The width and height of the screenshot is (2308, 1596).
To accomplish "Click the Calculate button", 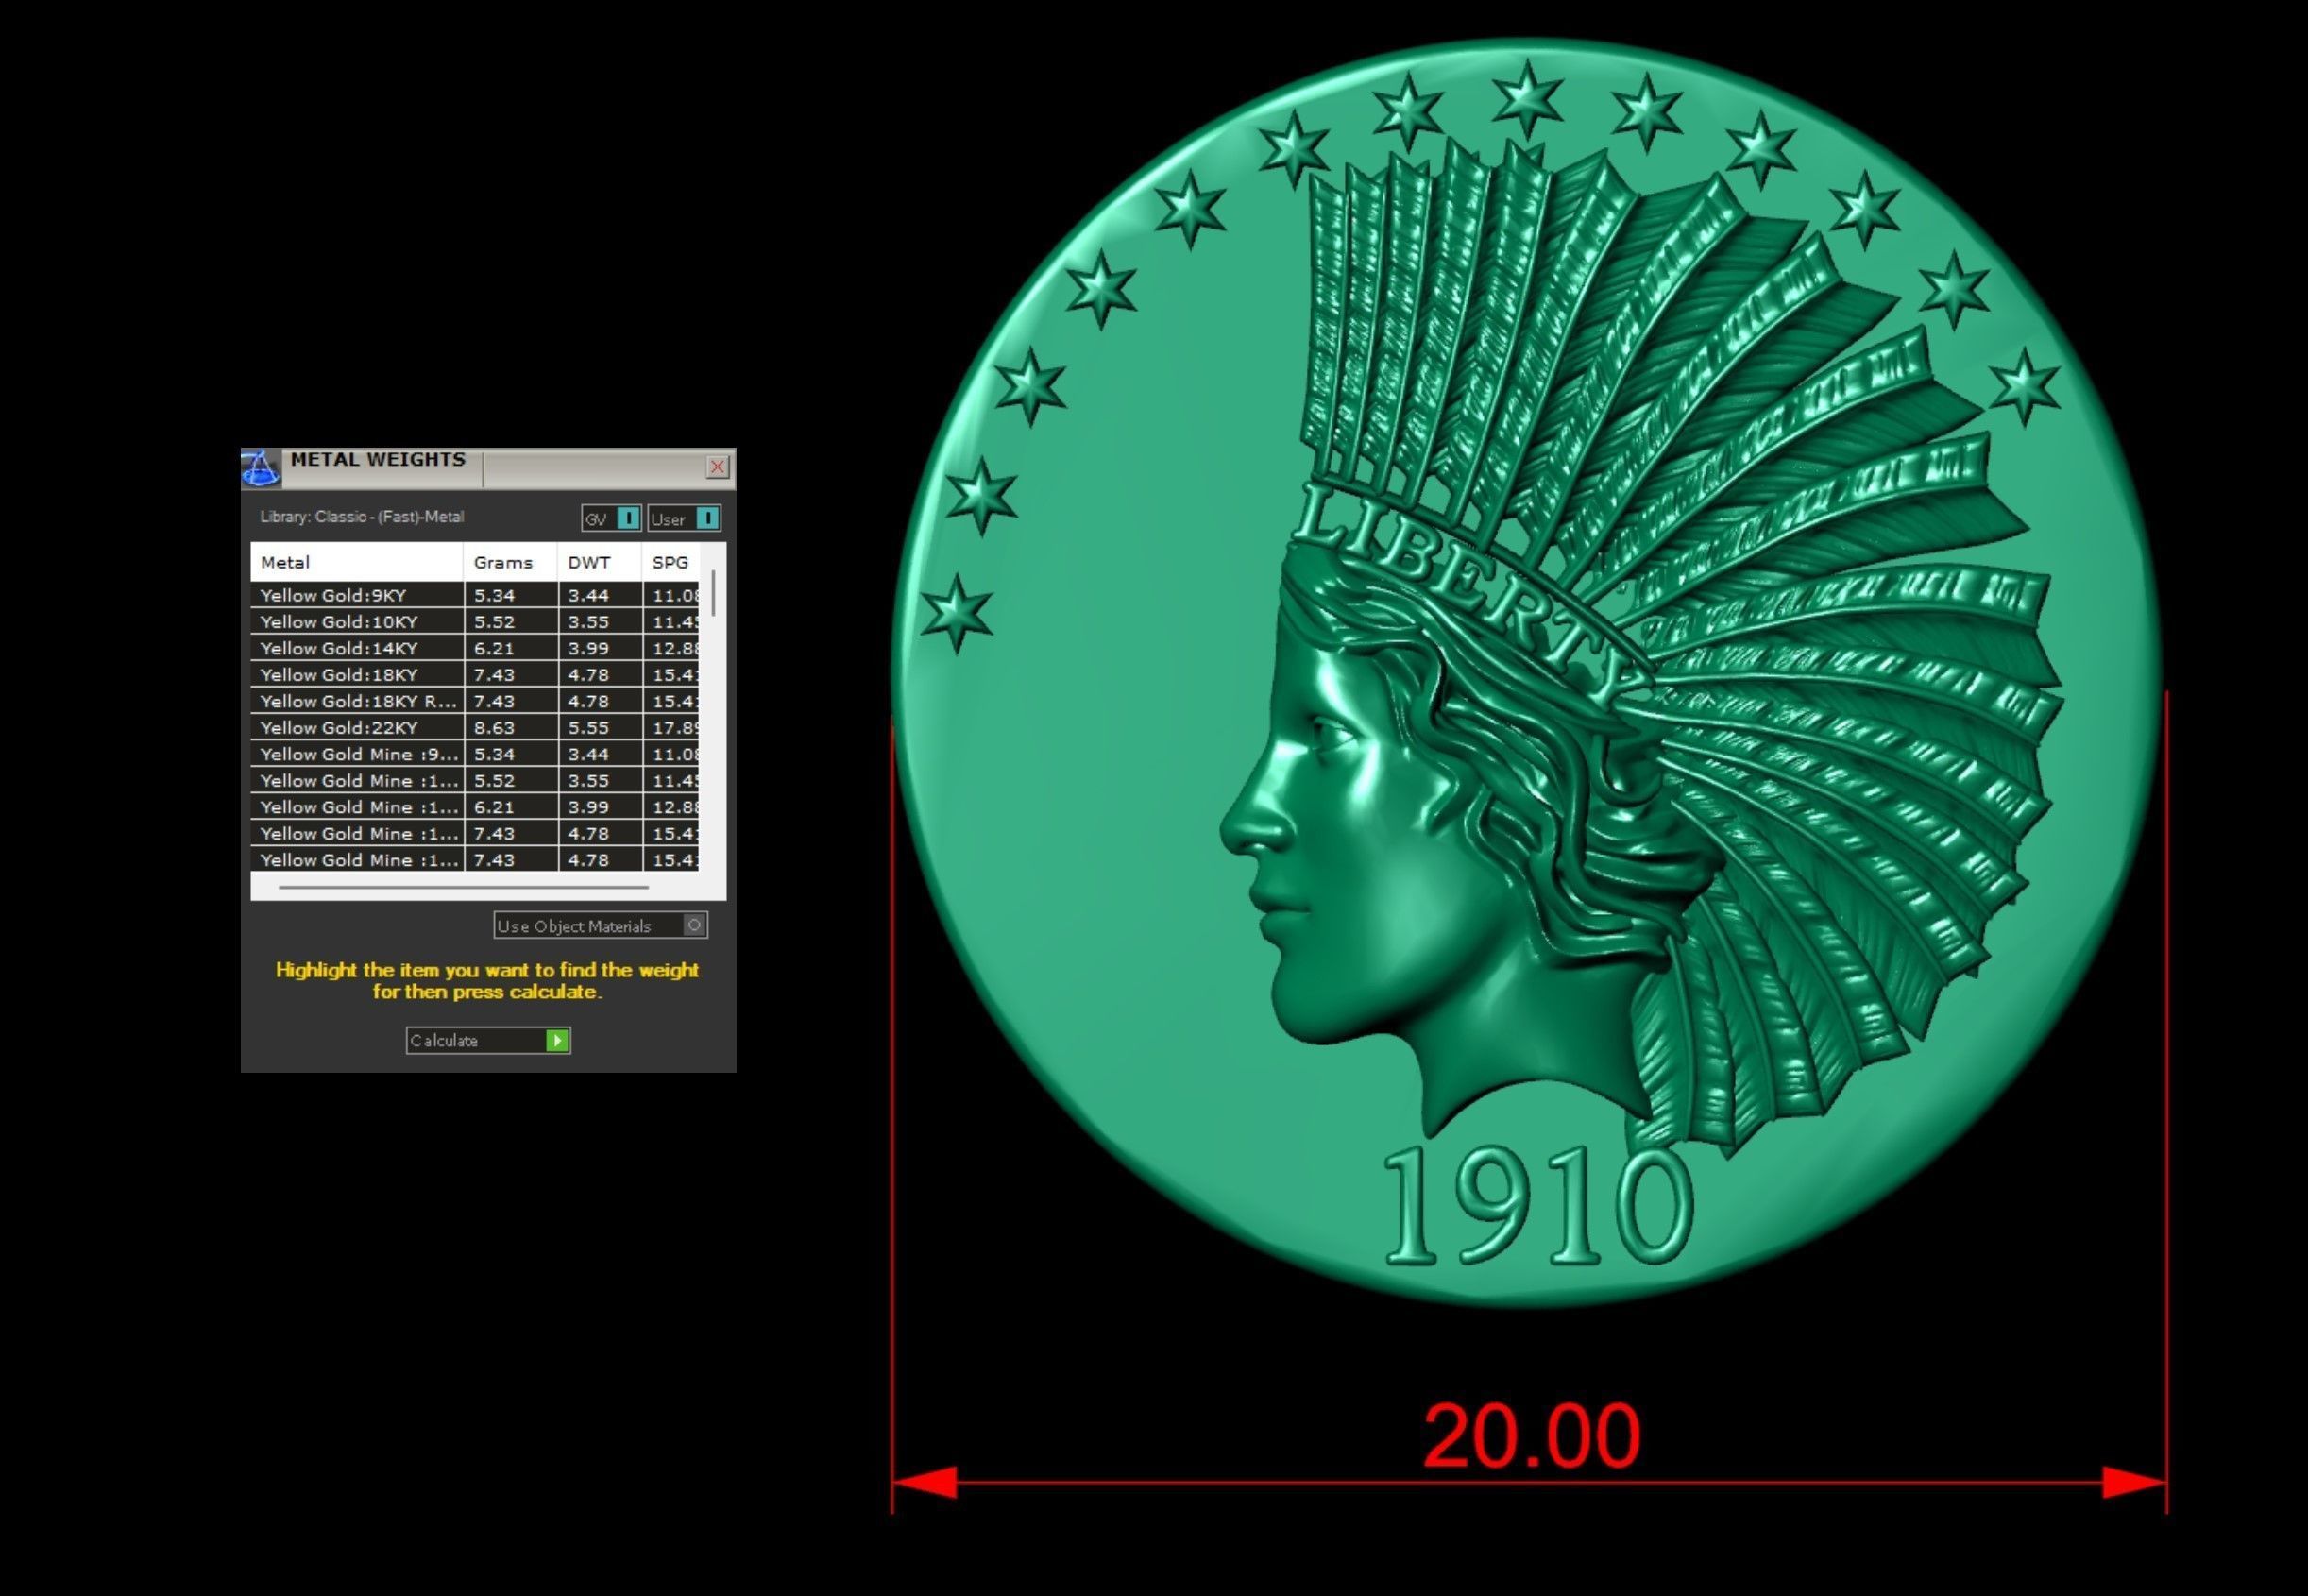I will pos(488,1040).
